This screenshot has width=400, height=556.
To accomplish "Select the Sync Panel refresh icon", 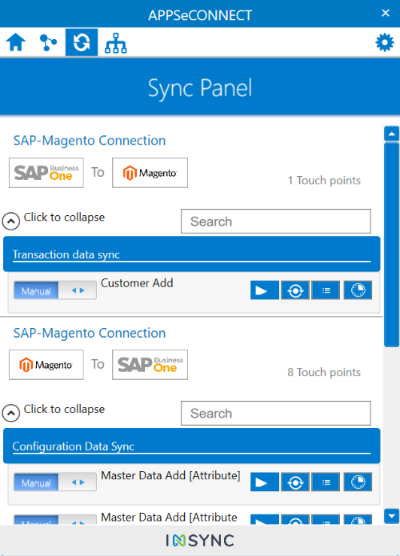I will click(x=82, y=43).
